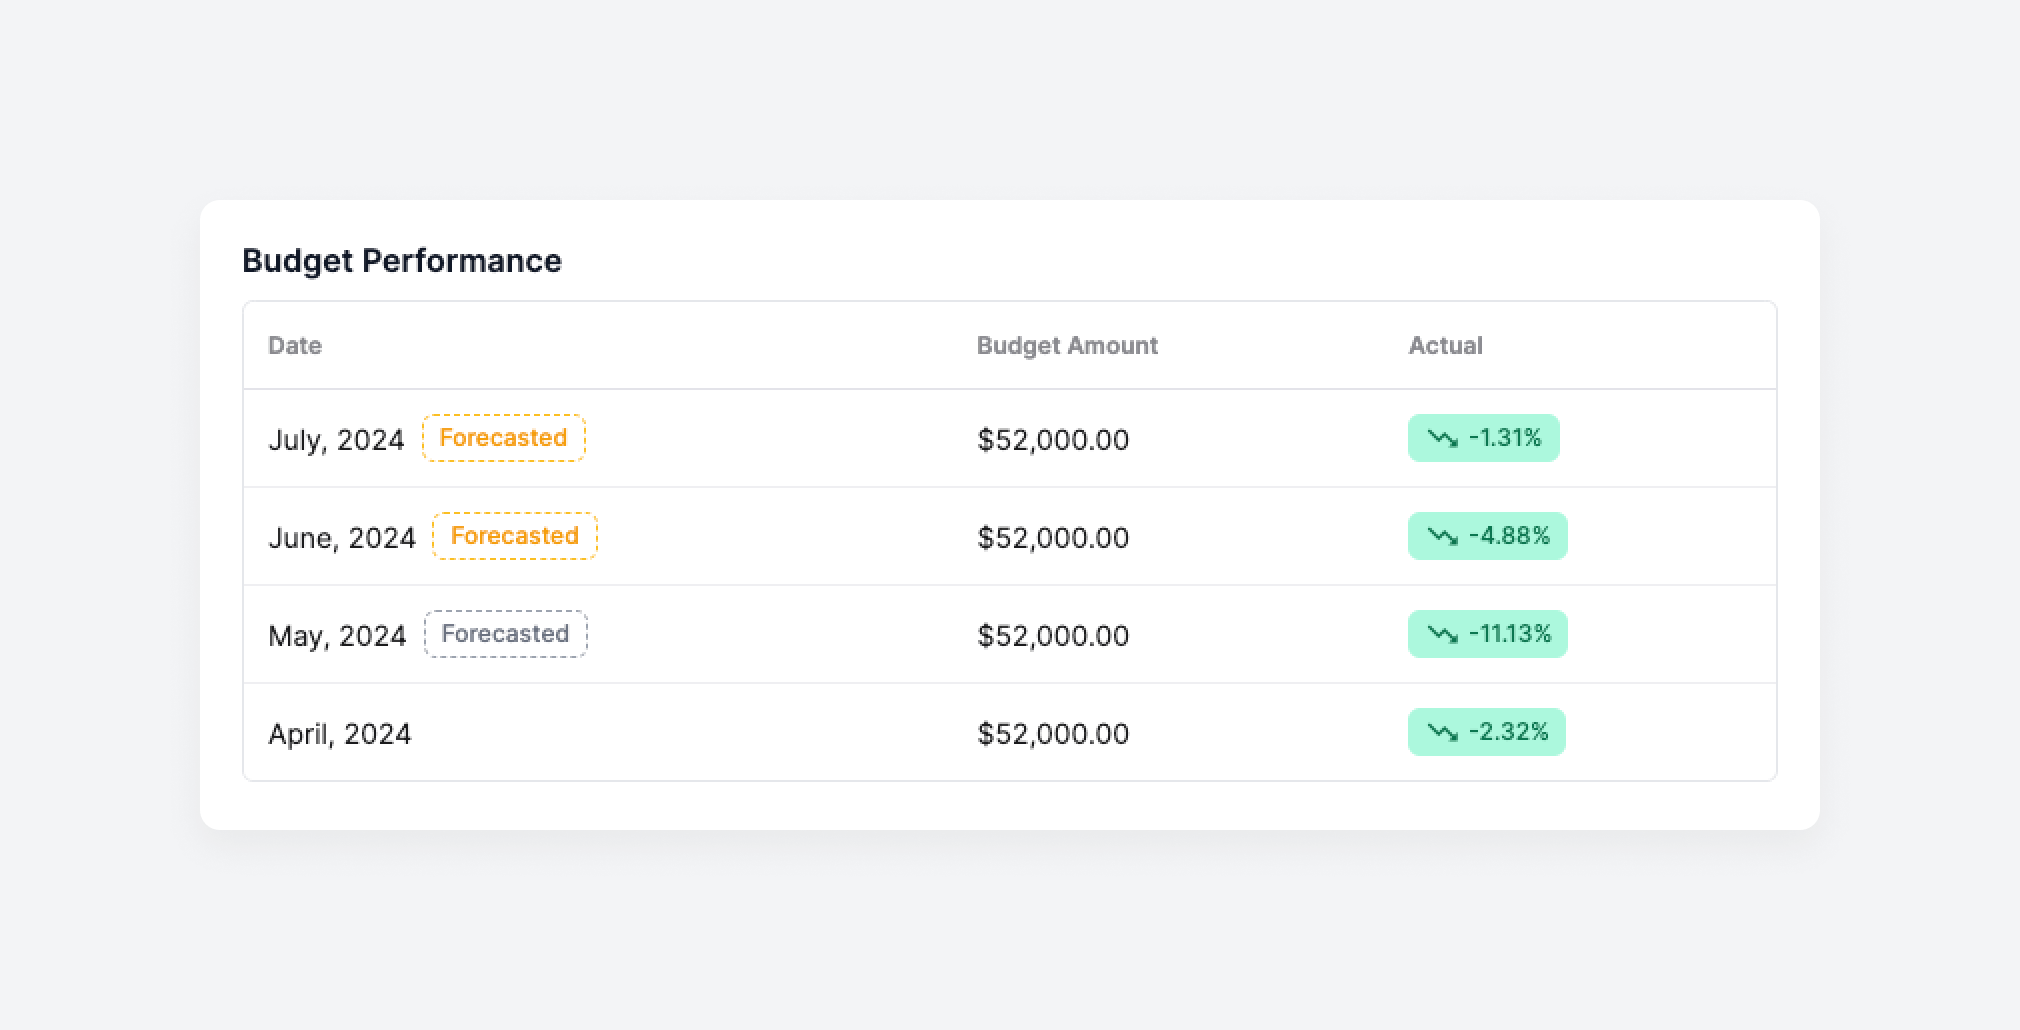
Task: Click the green highlight of June's badge
Action: point(1486,536)
